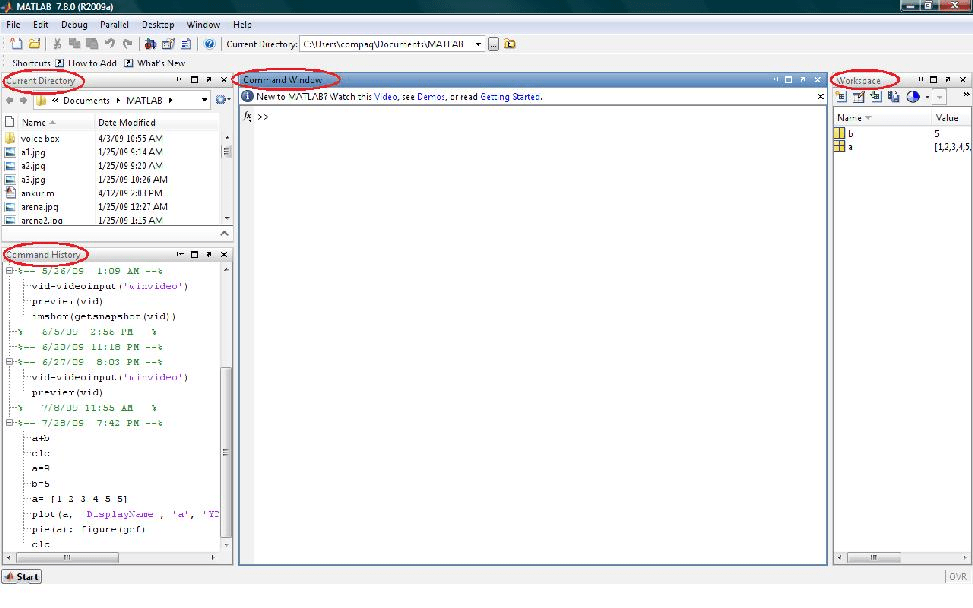This screenshot has width=973, height=608.
Task: Click the pie chart plot icon in Workspace
Action: click(912, 96)
